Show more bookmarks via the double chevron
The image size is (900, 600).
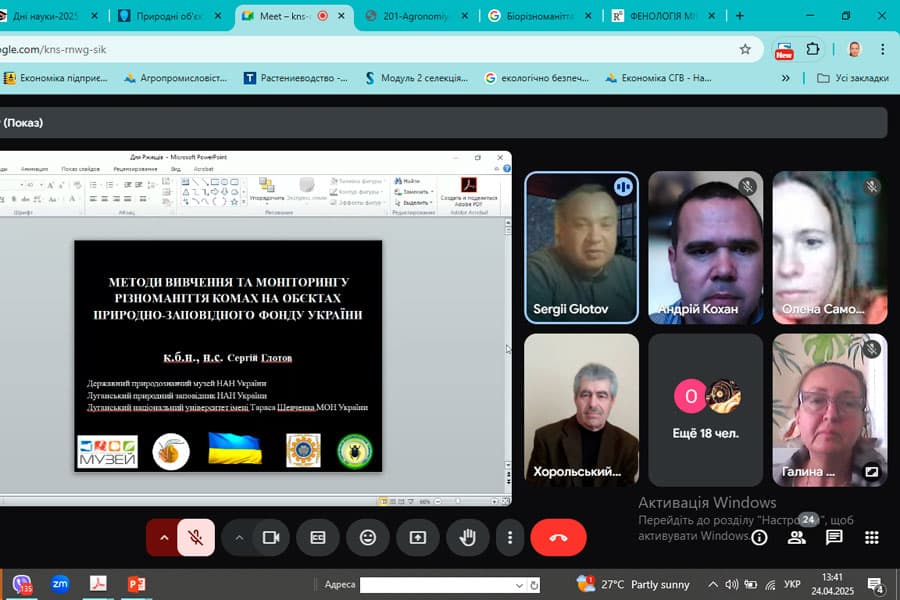786,78
